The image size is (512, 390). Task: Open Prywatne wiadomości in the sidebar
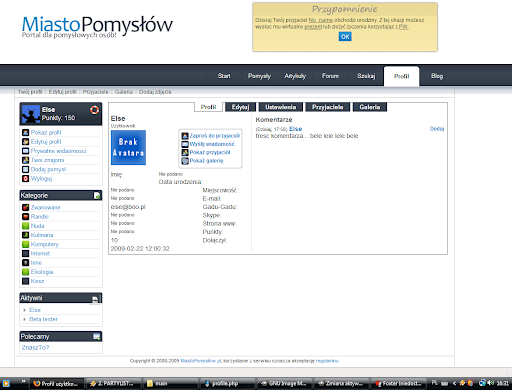click(x=58, y=151)
